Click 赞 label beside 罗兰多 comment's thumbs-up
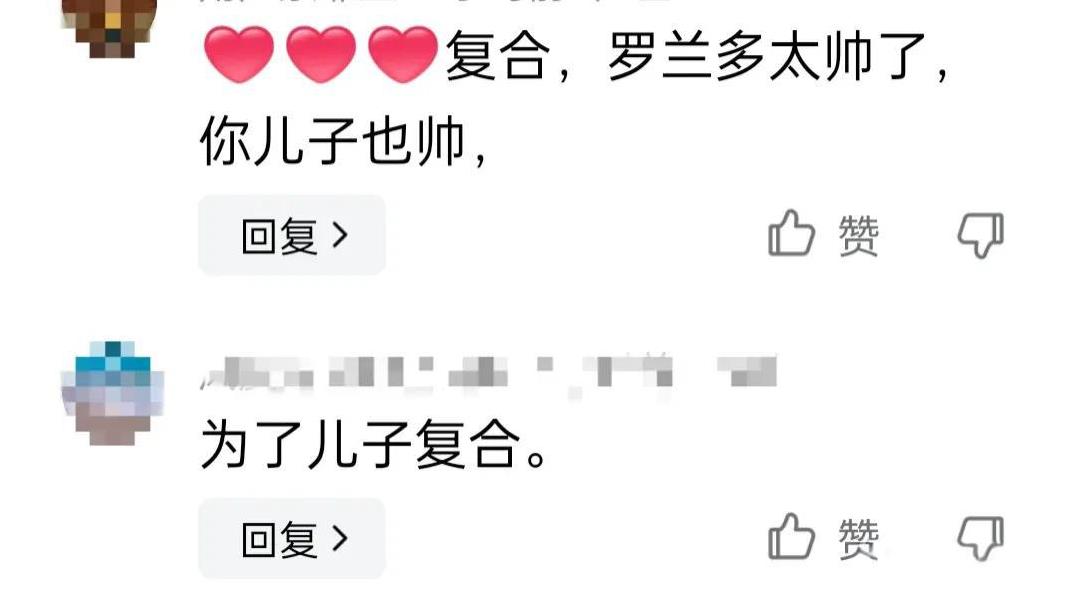Screen dimensions: 1077x593 point(859,236)
